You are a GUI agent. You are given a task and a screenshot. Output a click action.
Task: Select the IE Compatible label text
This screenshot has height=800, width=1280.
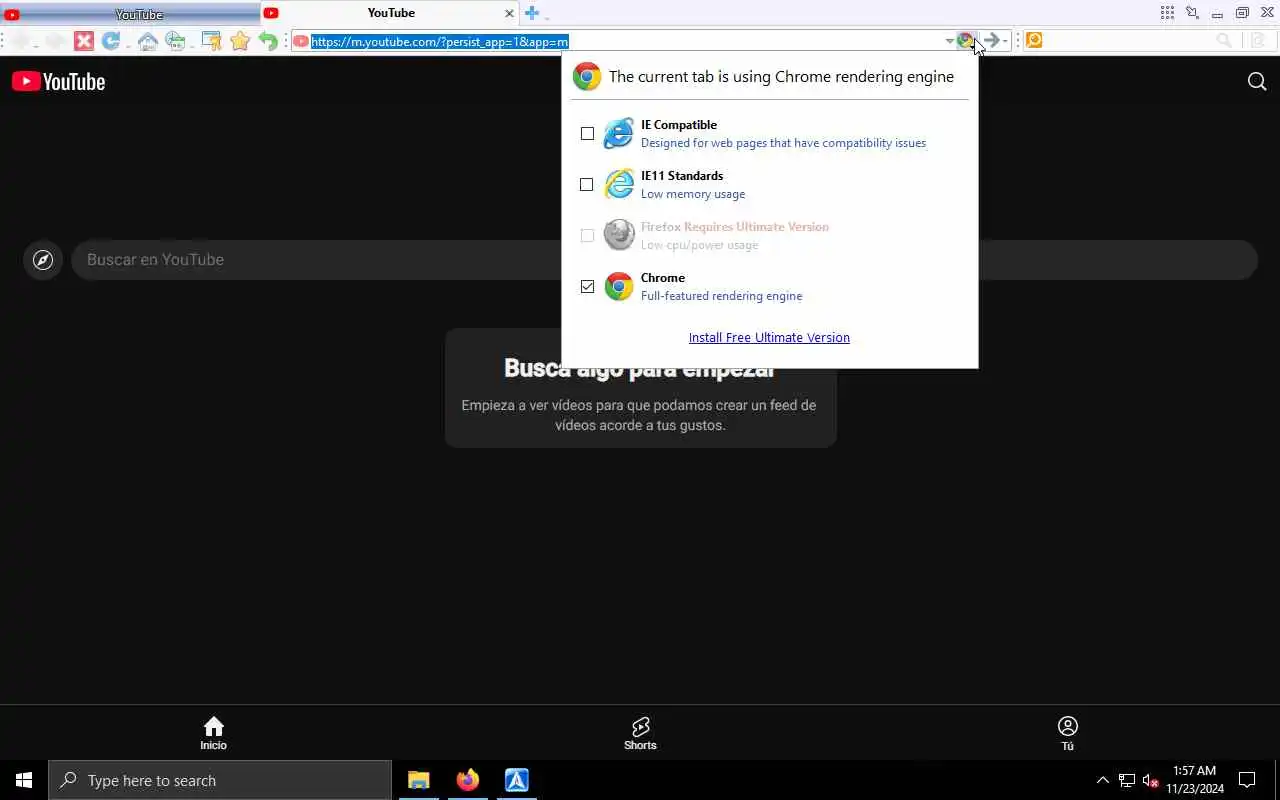(x=679, y=125)
